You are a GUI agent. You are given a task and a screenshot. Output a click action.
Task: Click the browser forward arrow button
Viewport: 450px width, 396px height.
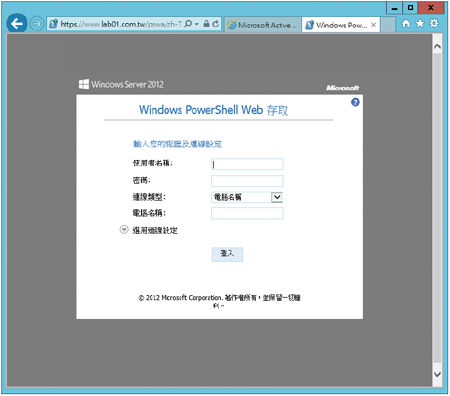coord(36,24)
